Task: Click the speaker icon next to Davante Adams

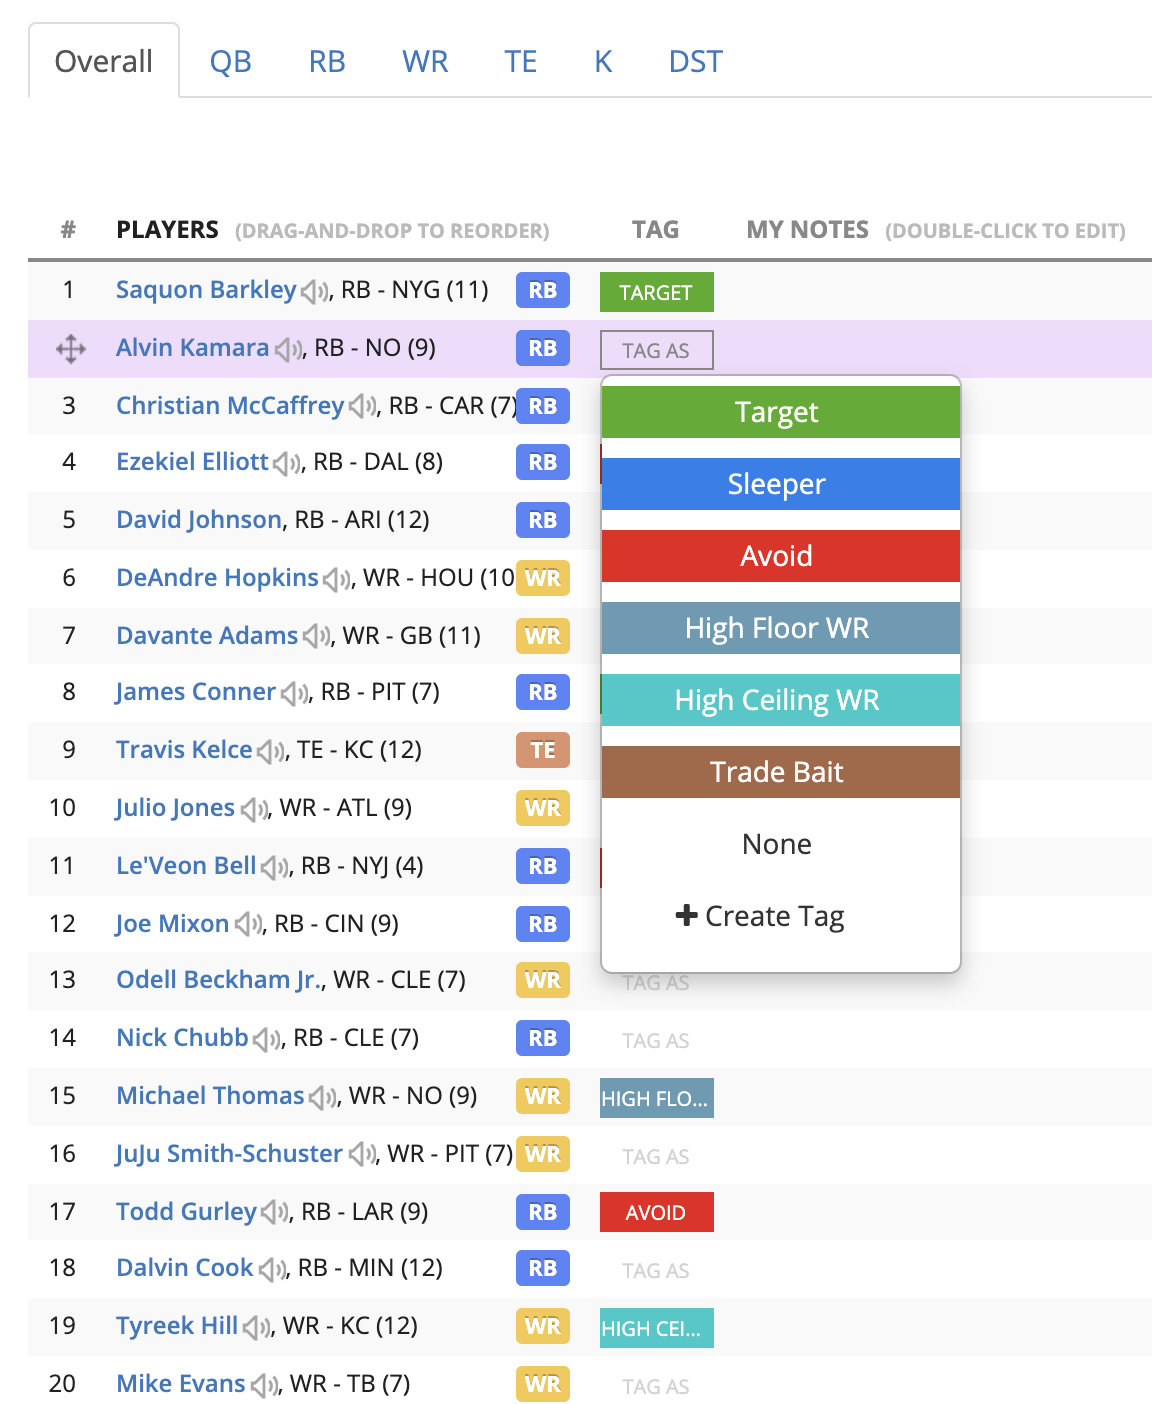Action: pyautogui.click(x=316, y=637)
